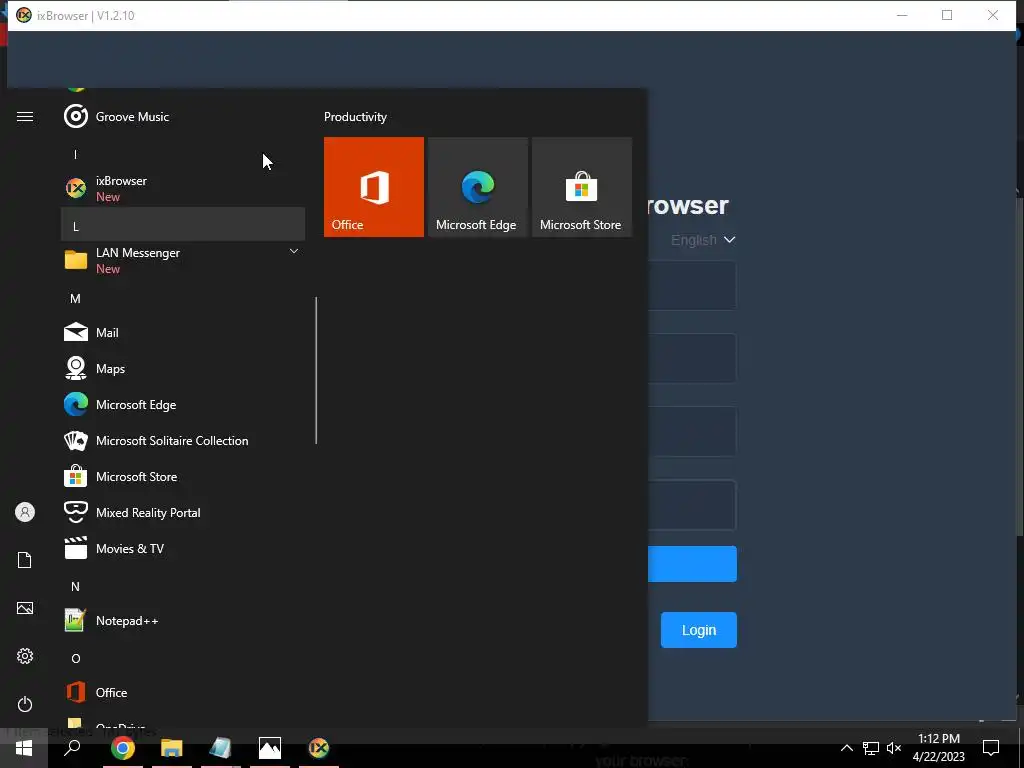Open Microsoft Store from the app list
Viewport: 1024px width, 768px height.
tap(183, 477)
